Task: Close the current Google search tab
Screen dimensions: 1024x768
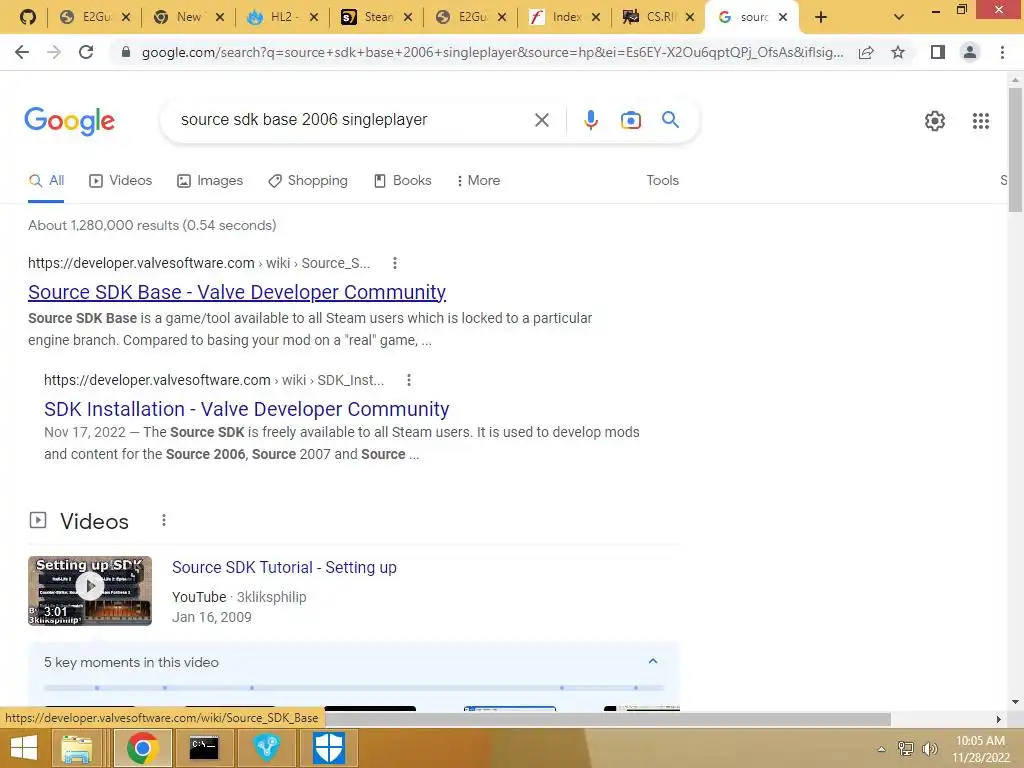Action: (782, 18)
